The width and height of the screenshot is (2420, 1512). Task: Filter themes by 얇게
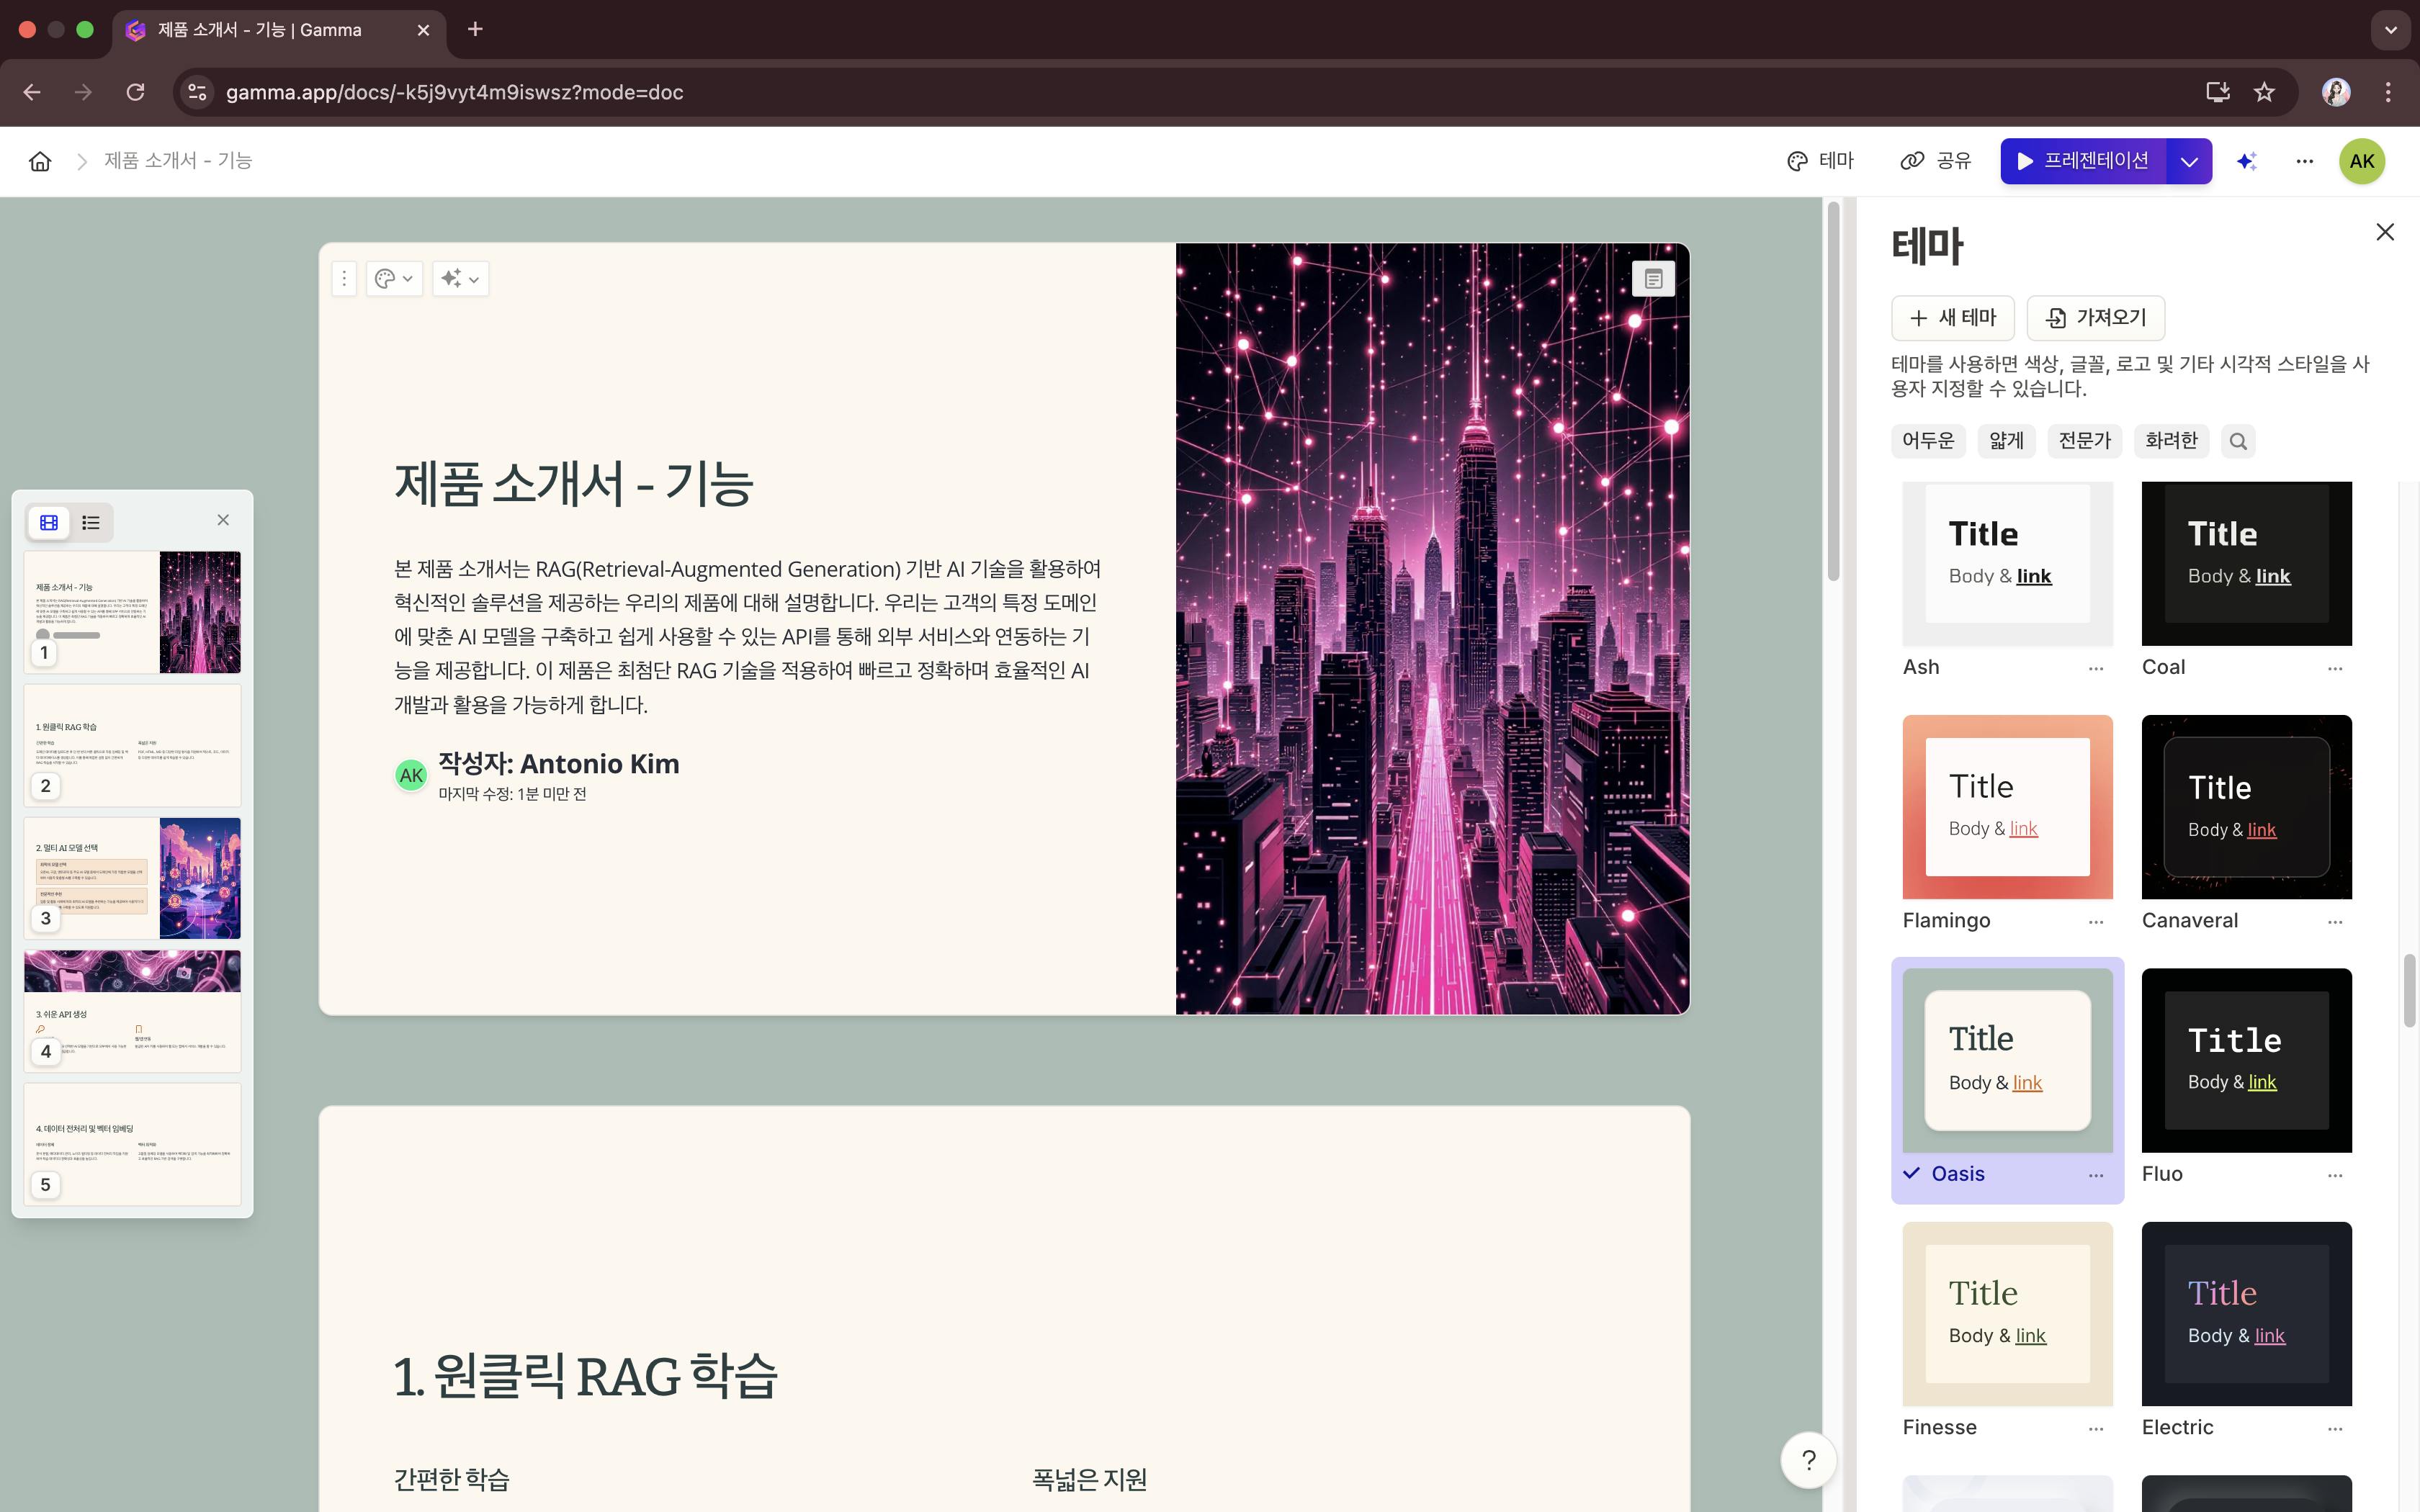point(2006,441)
